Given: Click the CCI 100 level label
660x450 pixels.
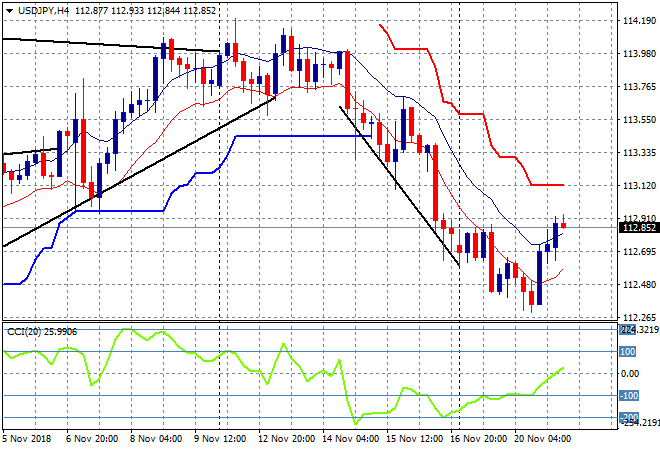Looking at the screenshot, I should point(627,351).
